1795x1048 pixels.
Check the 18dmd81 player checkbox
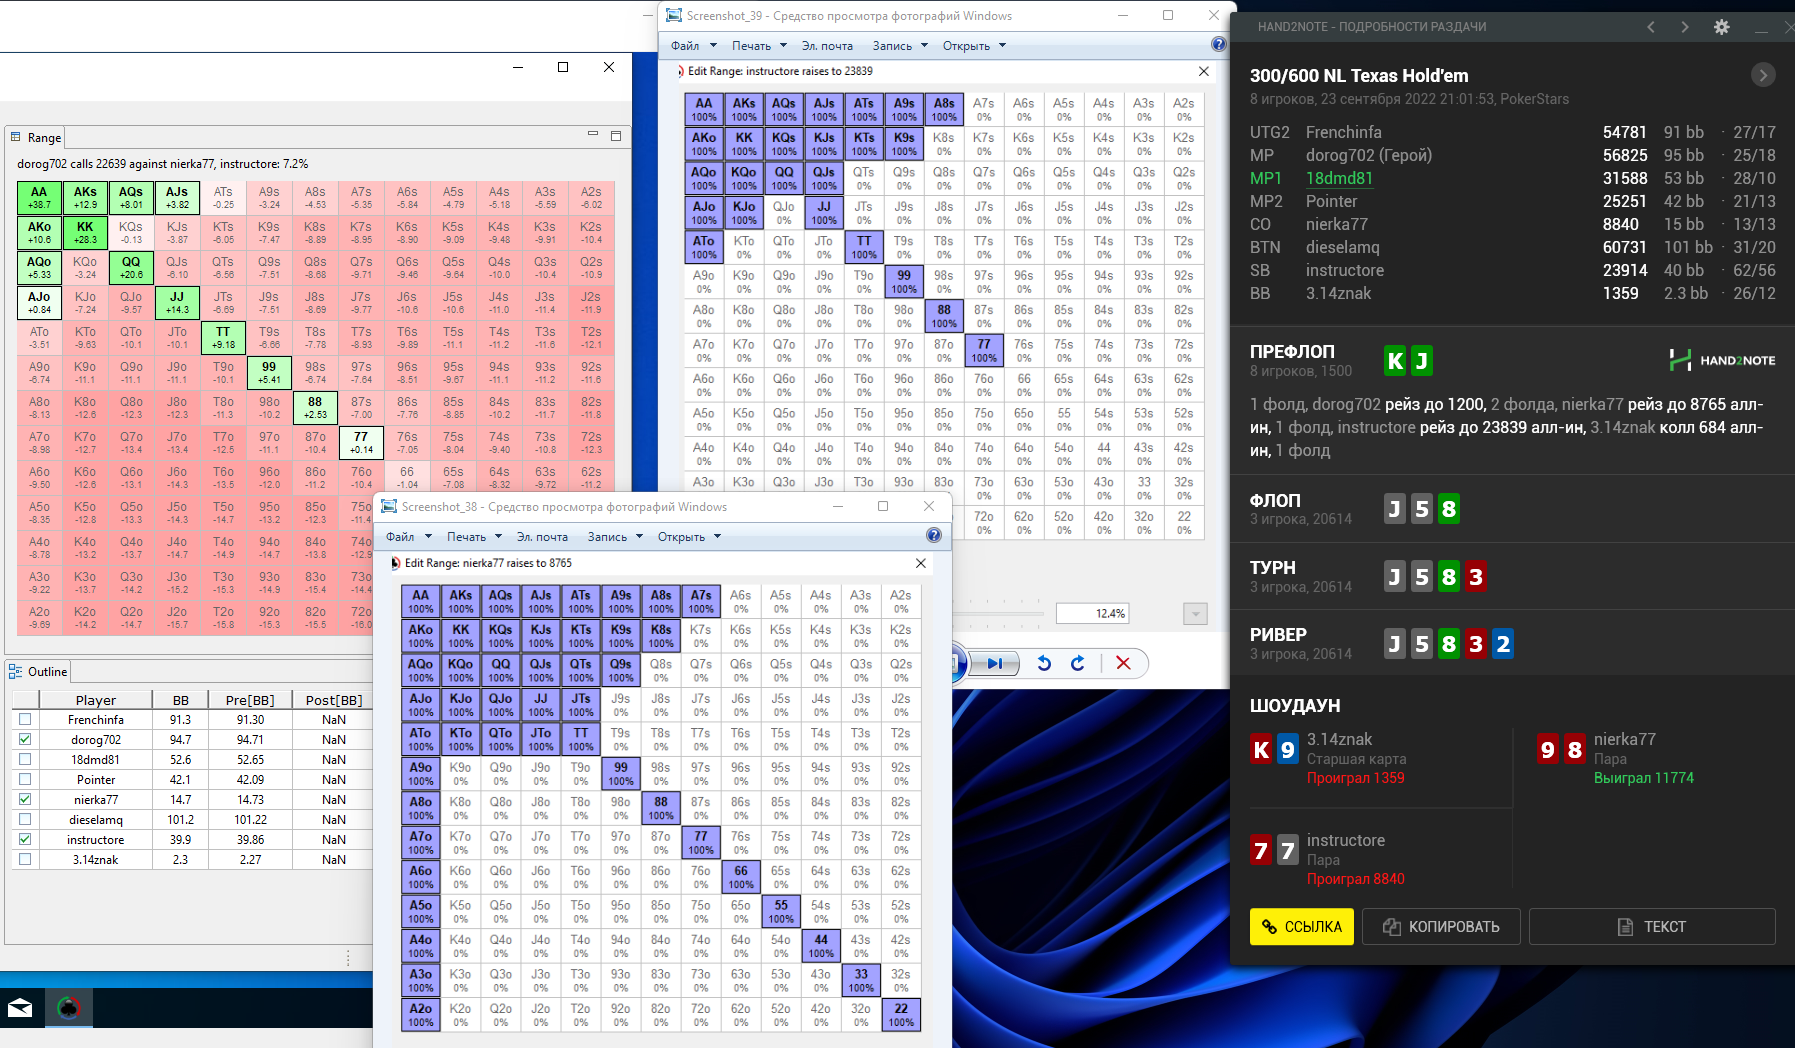pyautogui.click(x=25, y=759)
